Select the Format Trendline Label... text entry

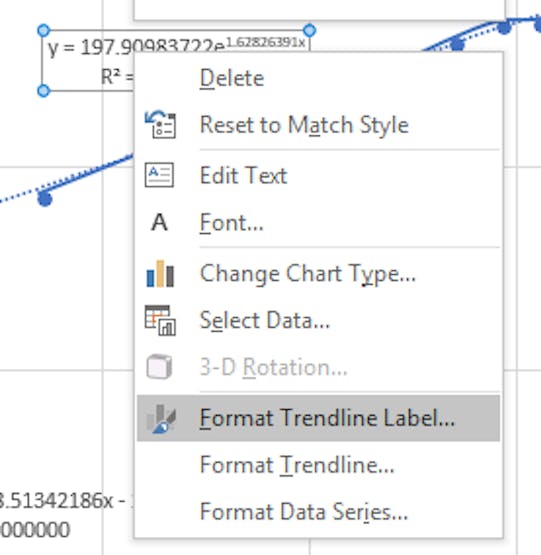pyautogui.click(x=327, y=418)
